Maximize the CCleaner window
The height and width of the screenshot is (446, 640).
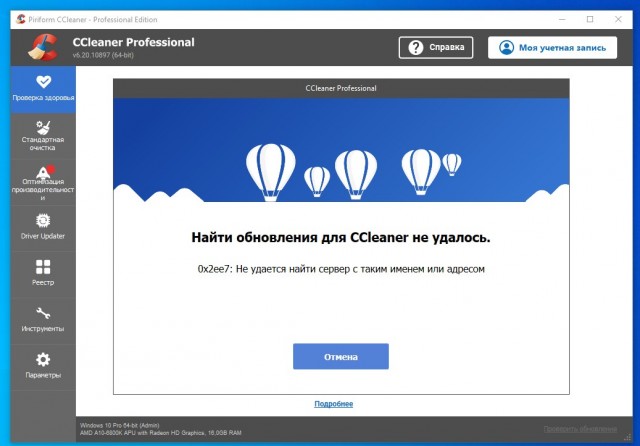590,19
